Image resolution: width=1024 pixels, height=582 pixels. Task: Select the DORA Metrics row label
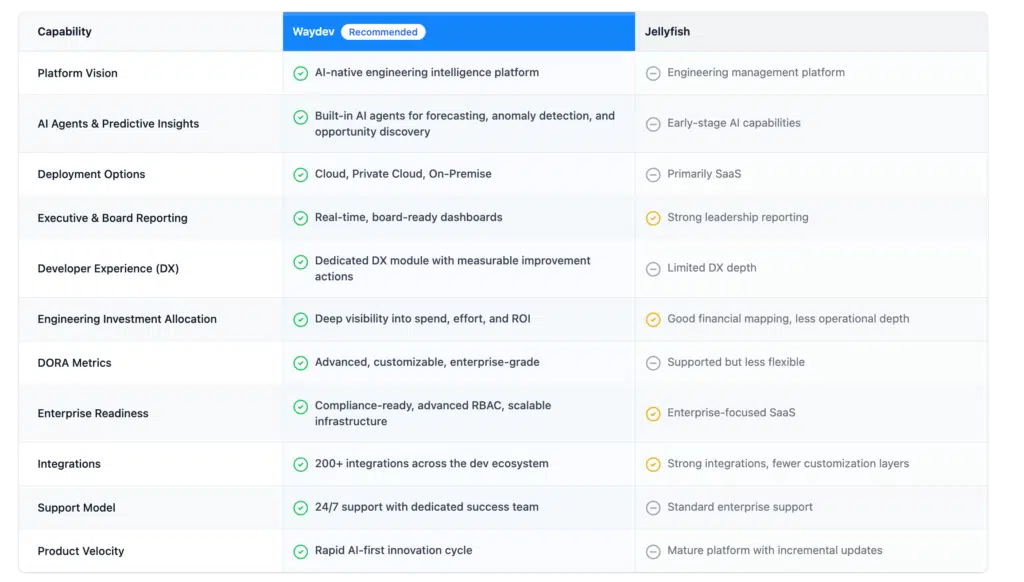tap(74, 363)
